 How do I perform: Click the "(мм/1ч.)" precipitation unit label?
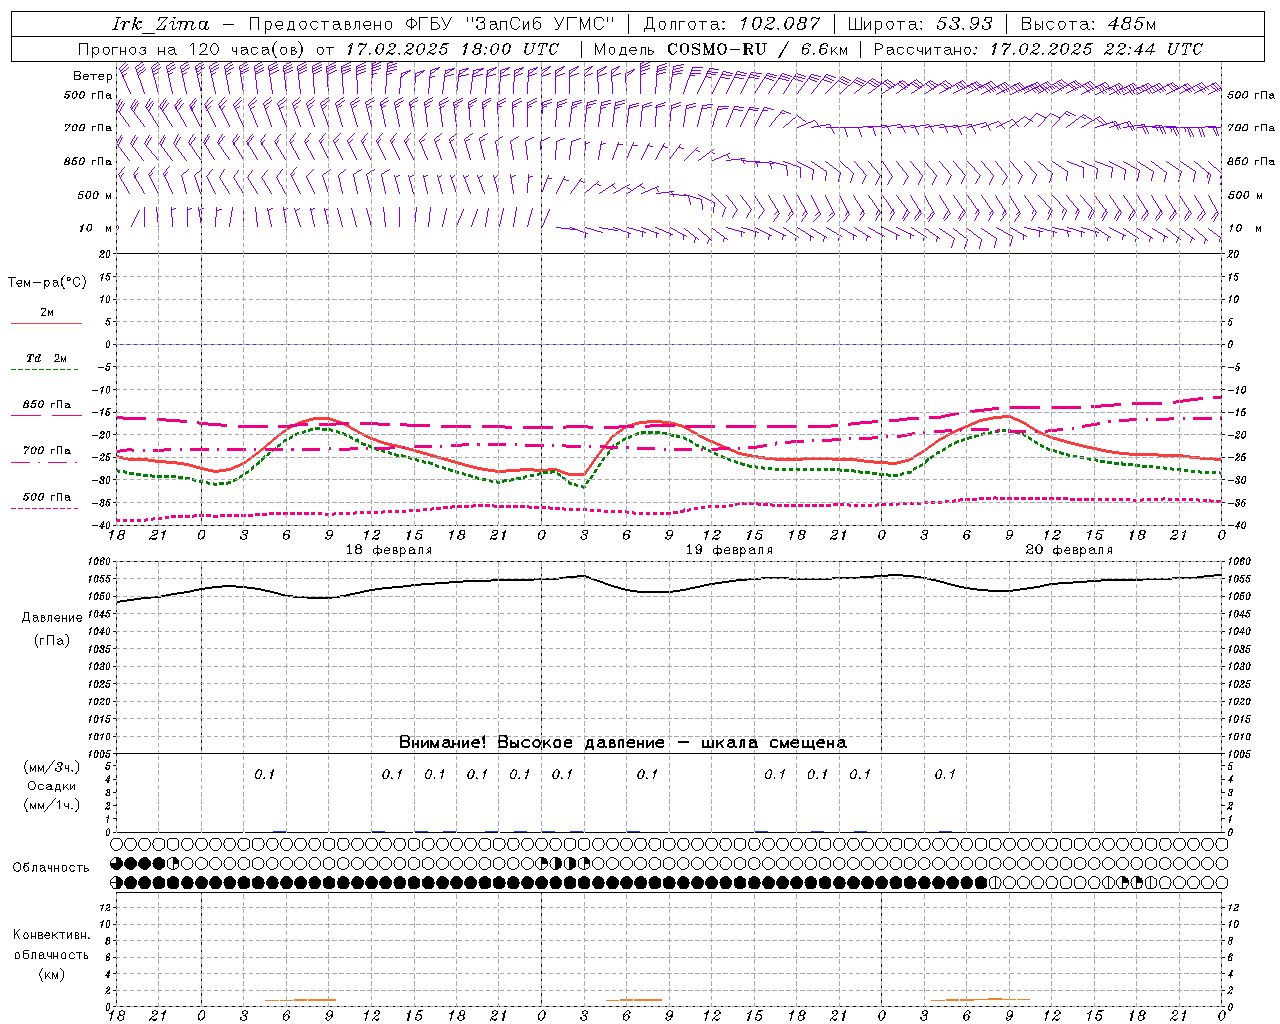click(52, 805)
